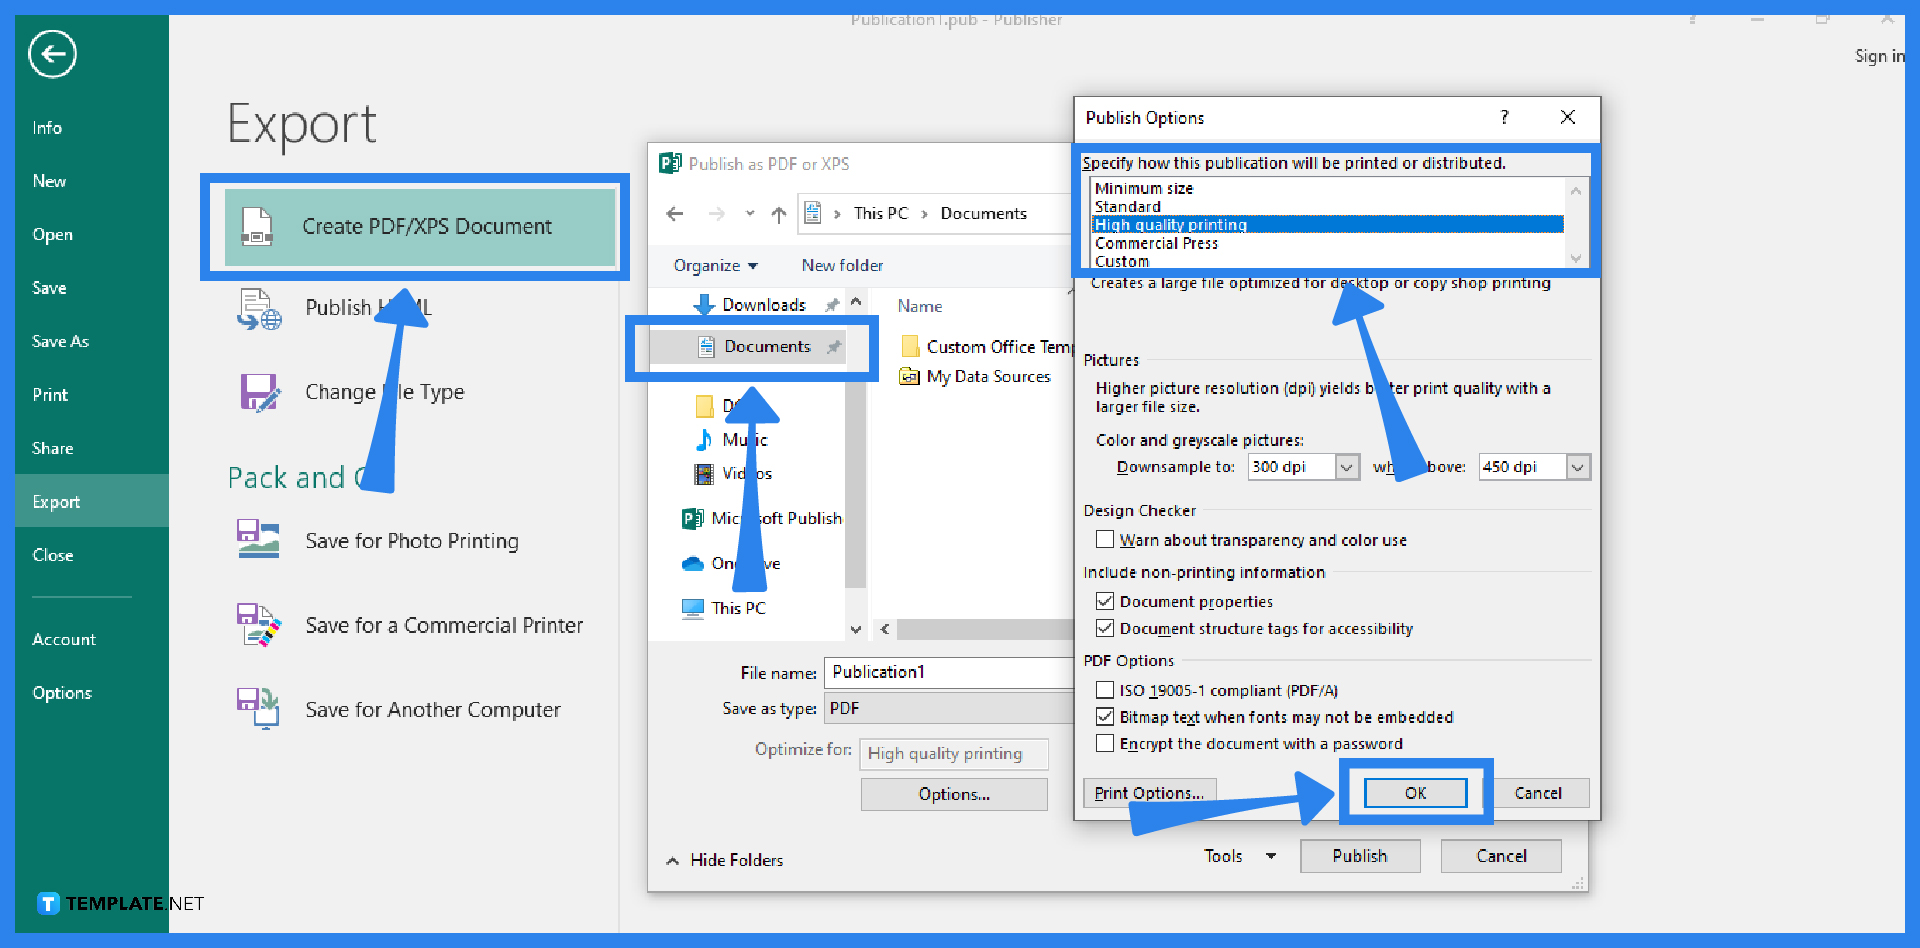The height and width of the screenshot is (948, 1920).
Task: Open the Organize dropdown
Action: tap(714, 265)
